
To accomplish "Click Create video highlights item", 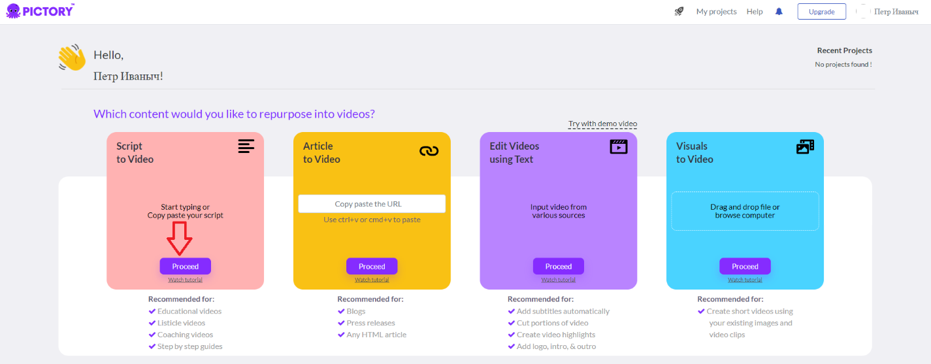I will [557, 334].
